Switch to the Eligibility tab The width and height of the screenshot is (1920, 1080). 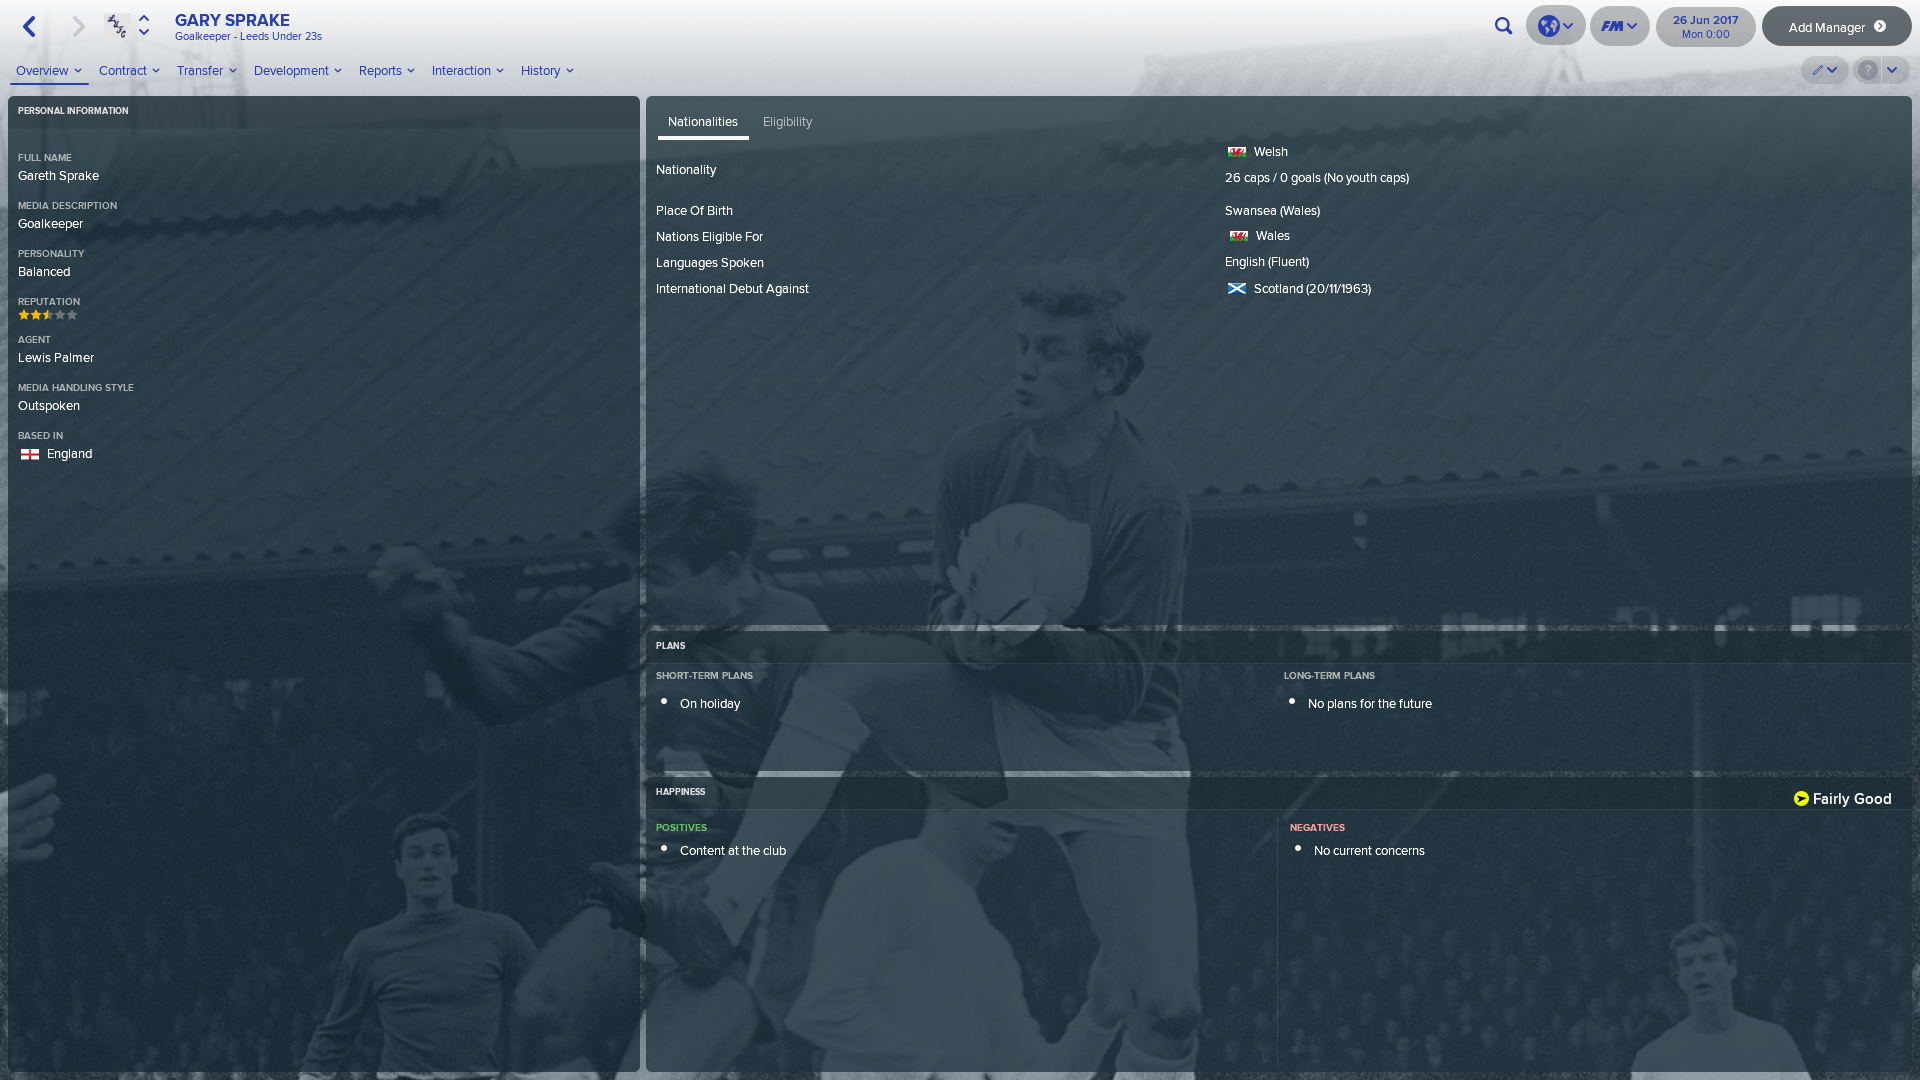click(x=787, y=122)
